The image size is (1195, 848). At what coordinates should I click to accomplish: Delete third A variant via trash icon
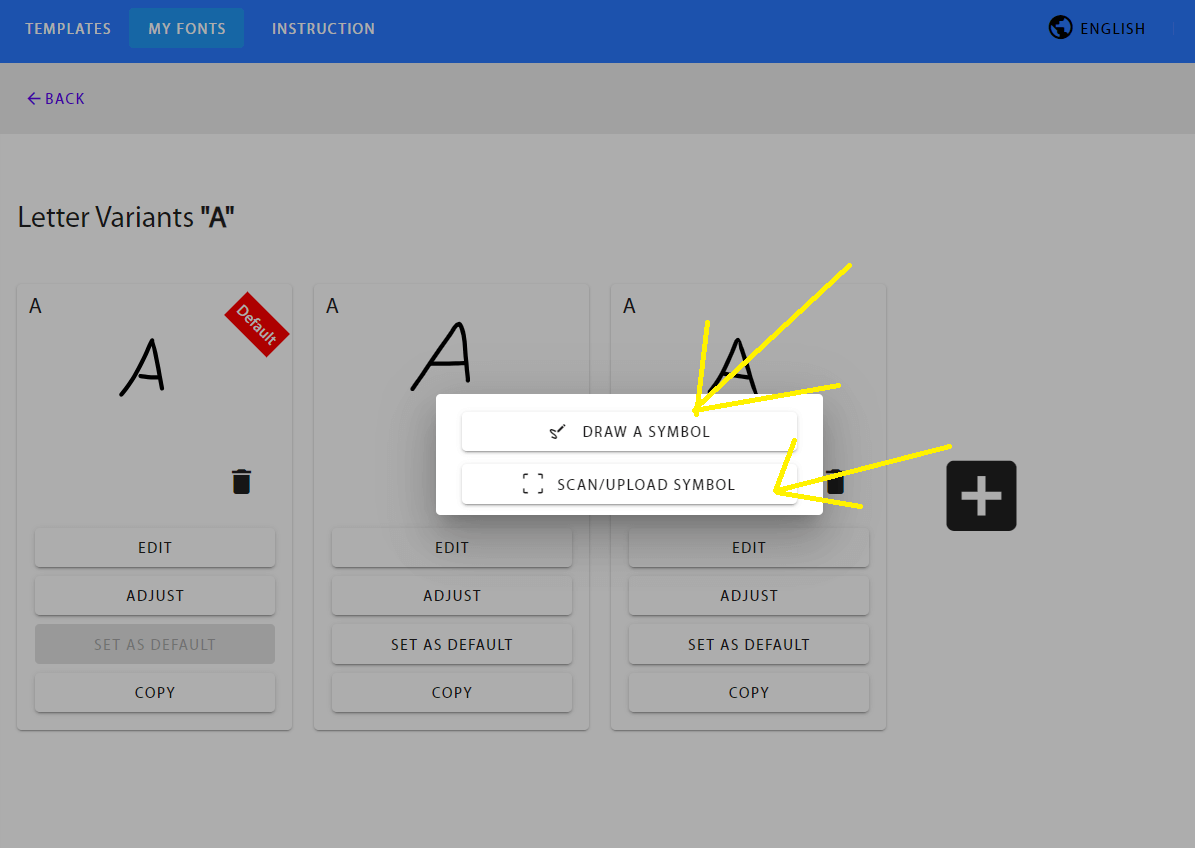pyautogui.click(x=835, y=482)
